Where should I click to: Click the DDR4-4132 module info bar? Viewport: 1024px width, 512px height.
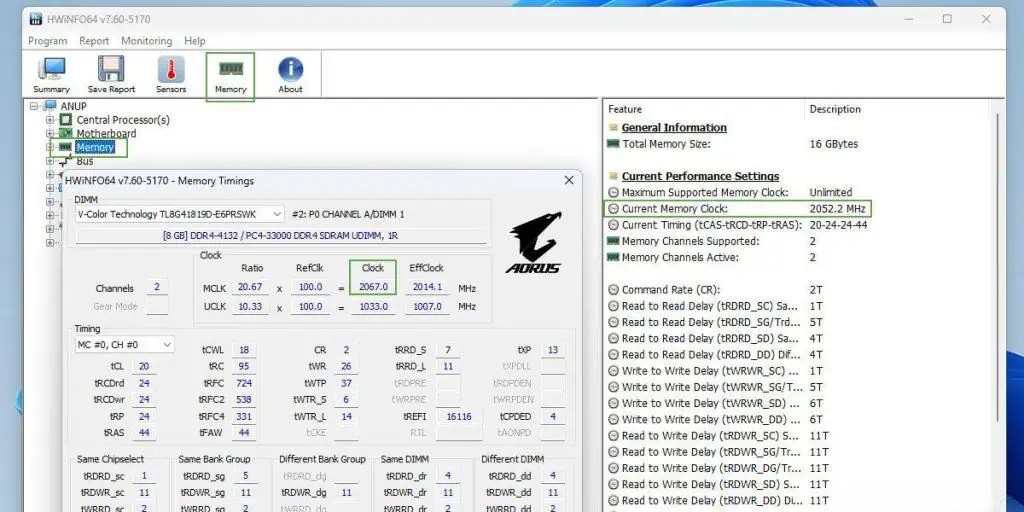click(281, 236)
